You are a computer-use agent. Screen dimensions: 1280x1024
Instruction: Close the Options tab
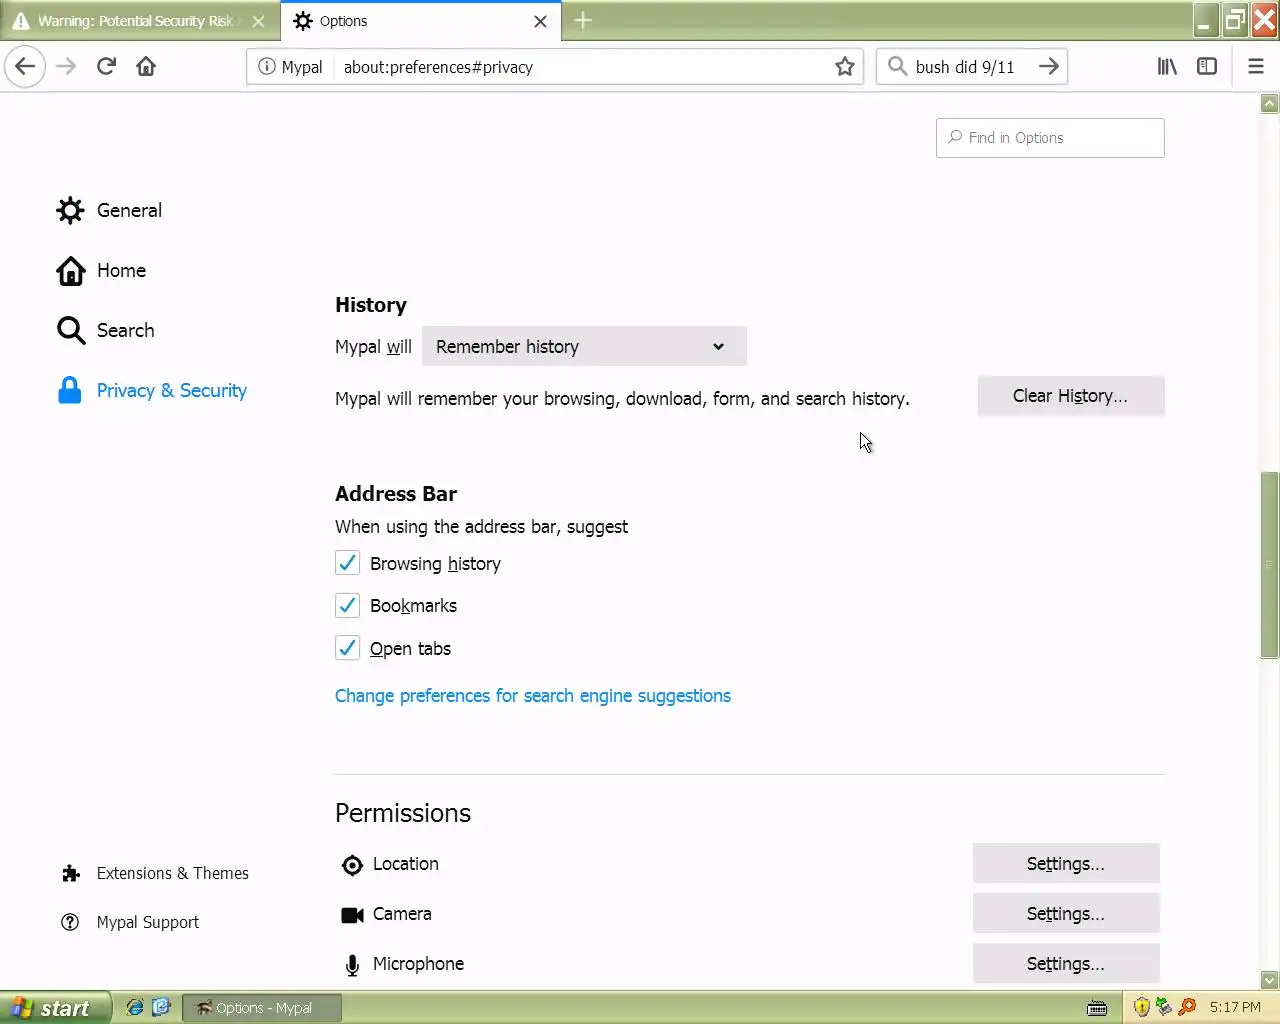540,21
